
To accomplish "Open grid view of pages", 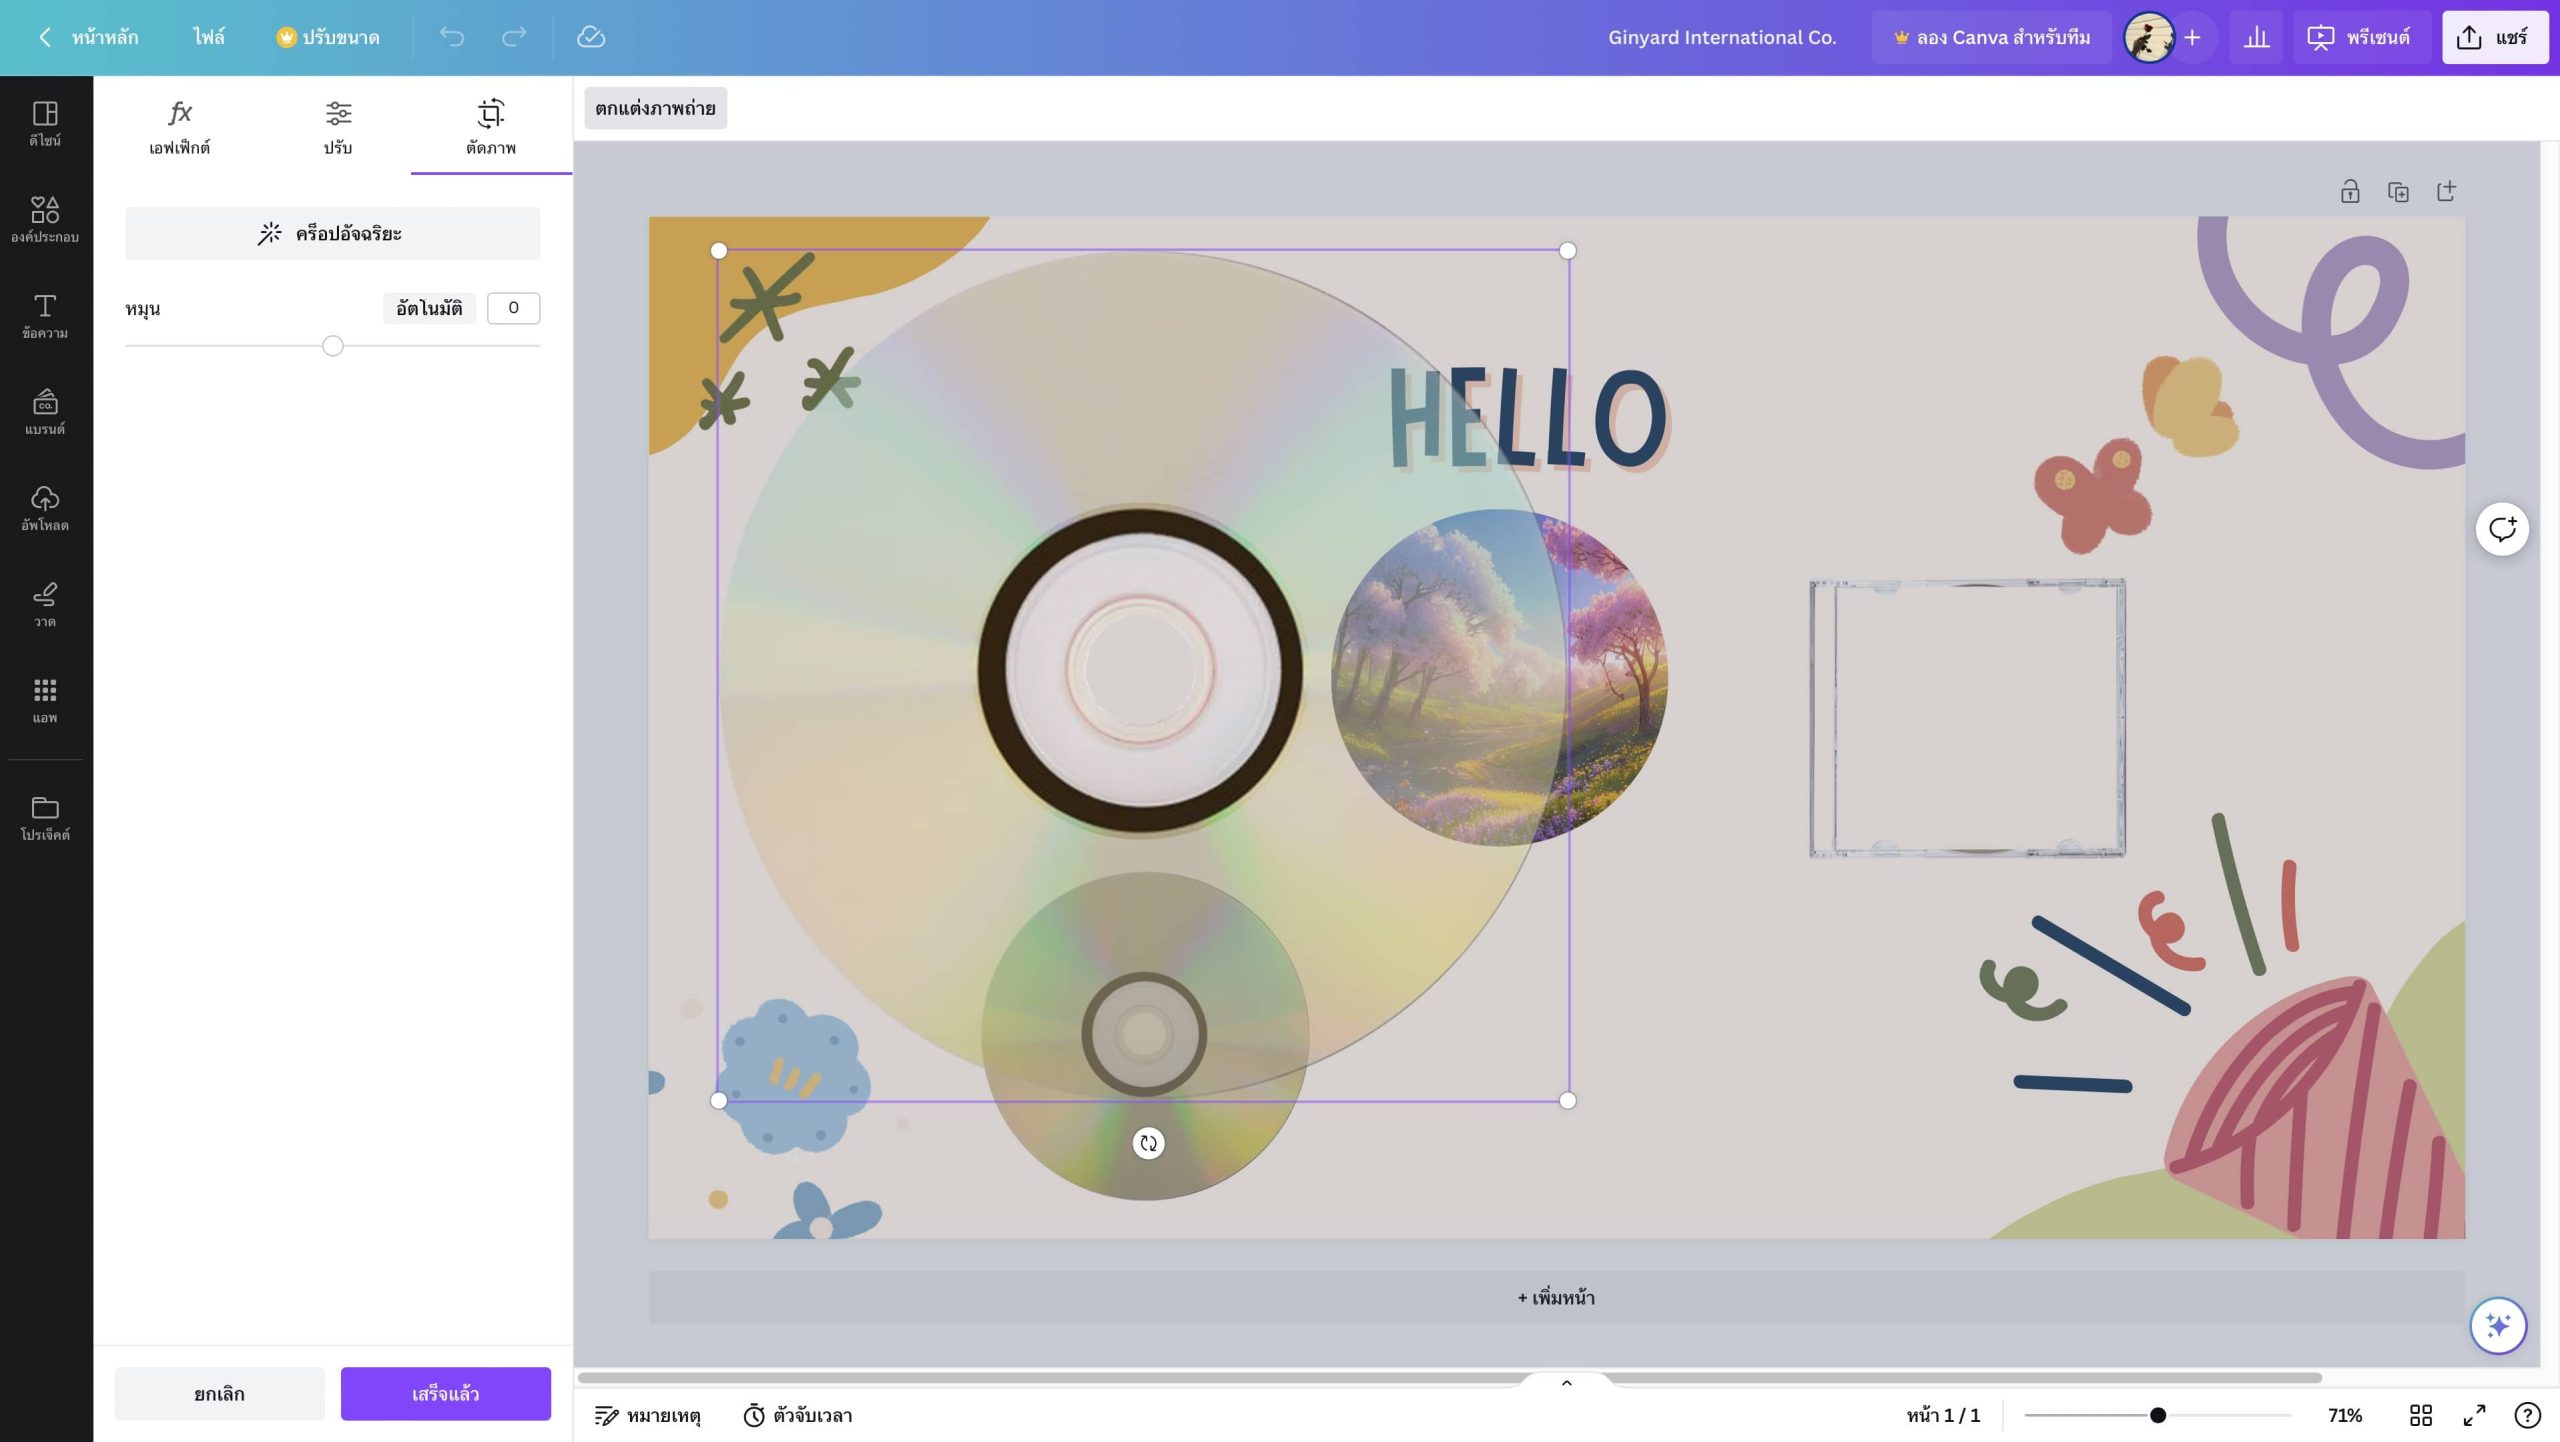I will click(2421, 1415).
